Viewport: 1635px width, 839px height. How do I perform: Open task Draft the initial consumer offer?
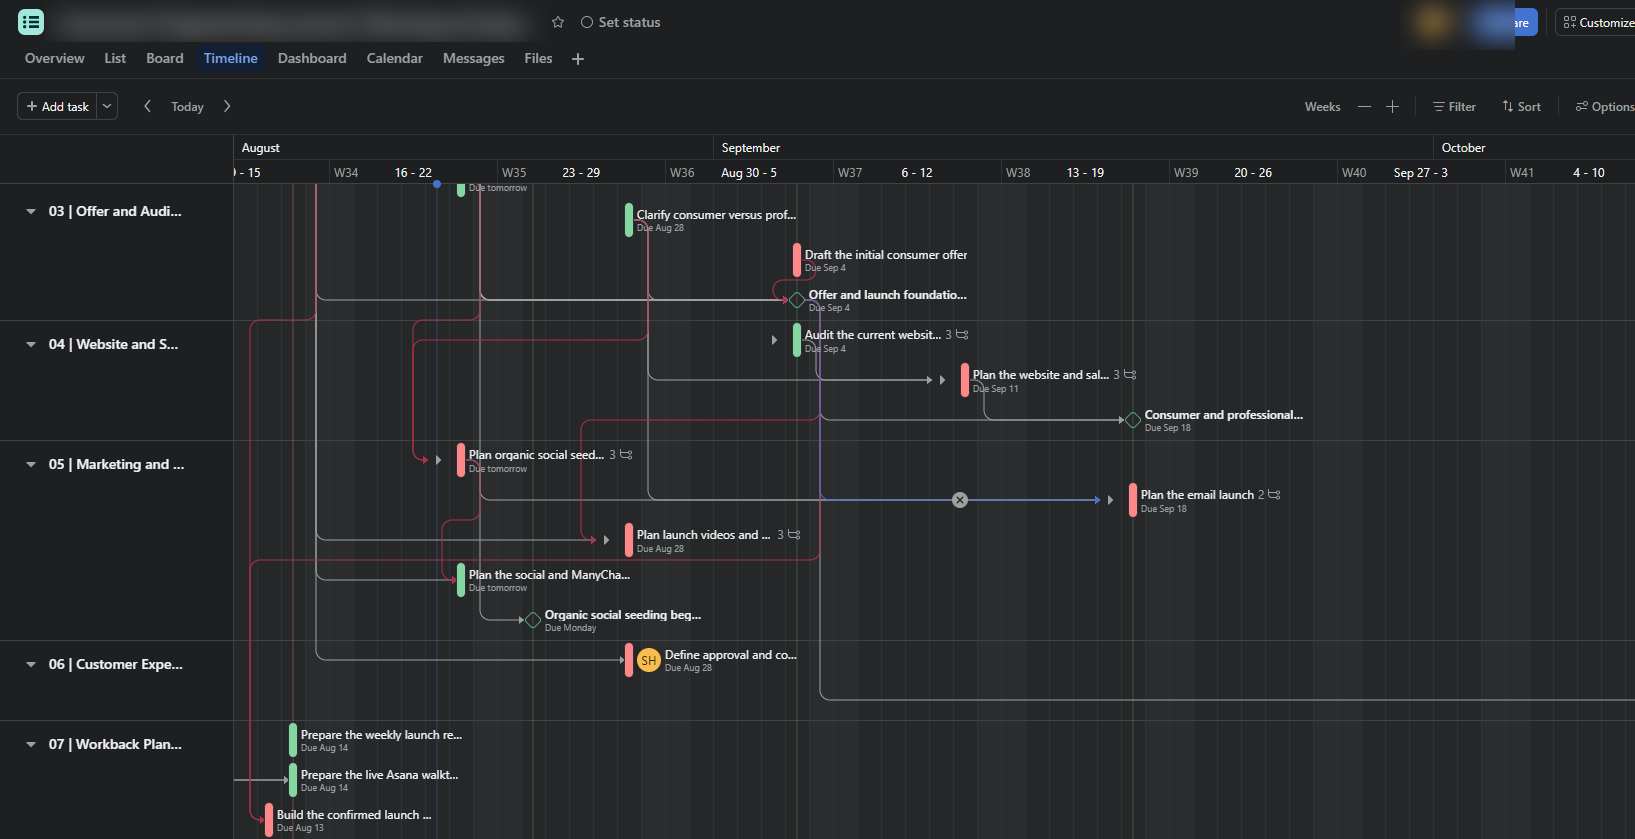886,255
